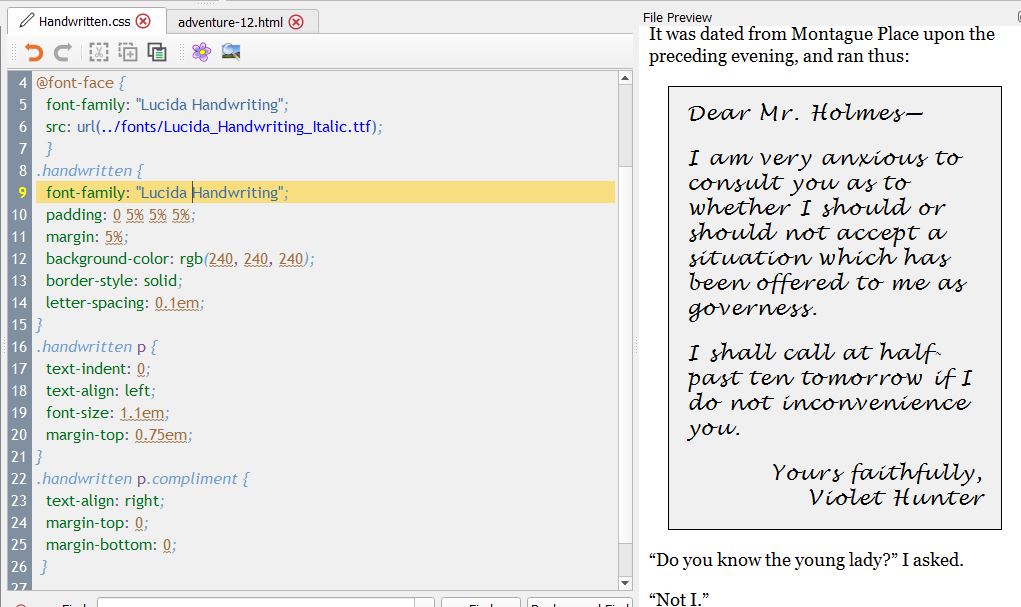Image resolution: width=1021 pixels, height=607 pixels.
Task: Select the Handwritten.css tab
Action: [x=85, y=21]
